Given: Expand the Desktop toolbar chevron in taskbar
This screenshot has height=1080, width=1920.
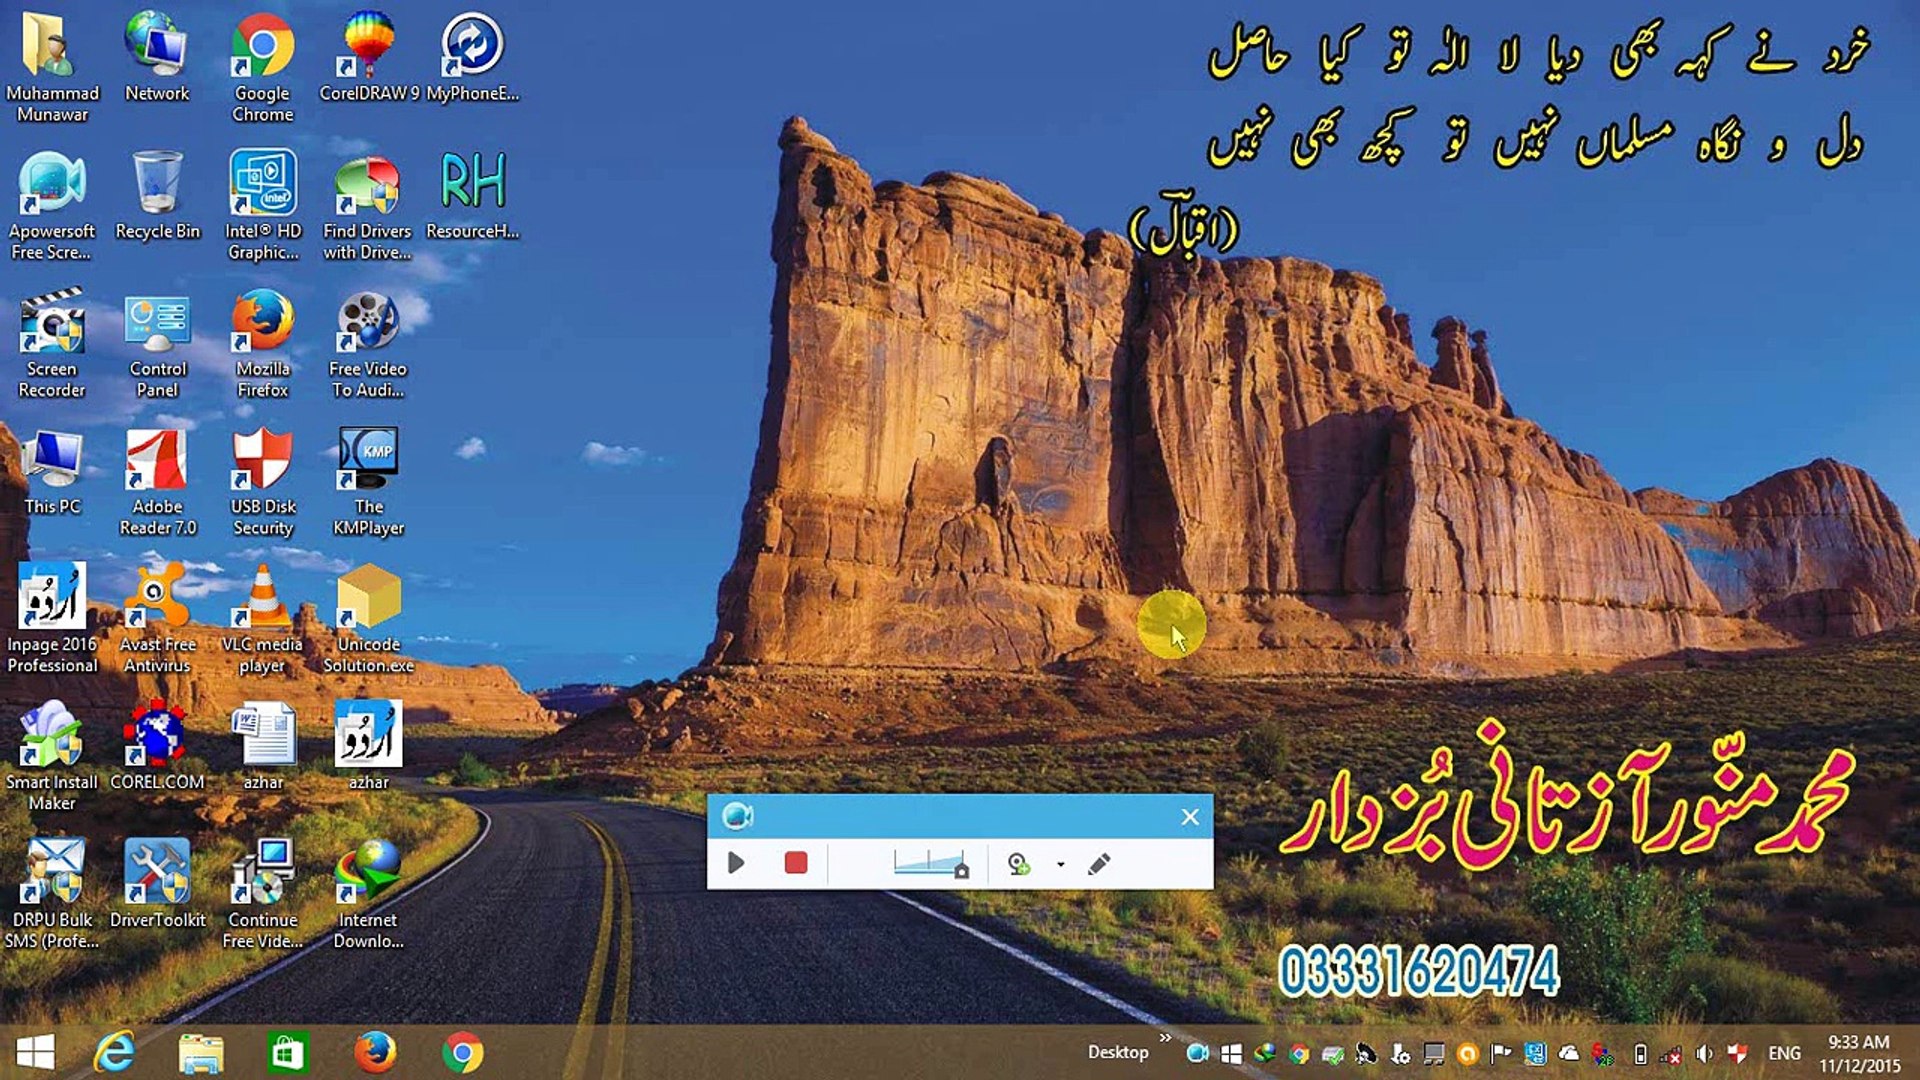Looking at the screenshot, I should click(x=1165, y=1038).
